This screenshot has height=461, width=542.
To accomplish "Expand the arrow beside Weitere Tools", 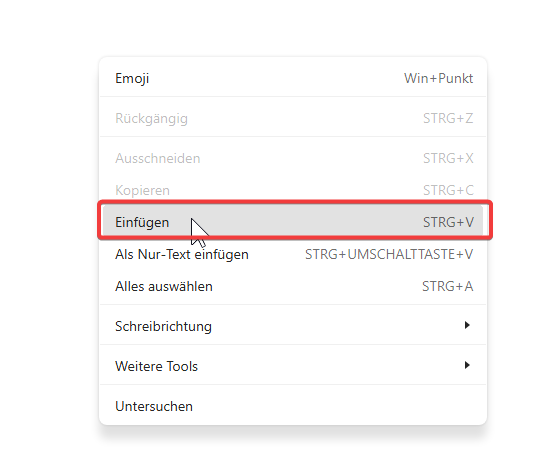I will 467,365.
